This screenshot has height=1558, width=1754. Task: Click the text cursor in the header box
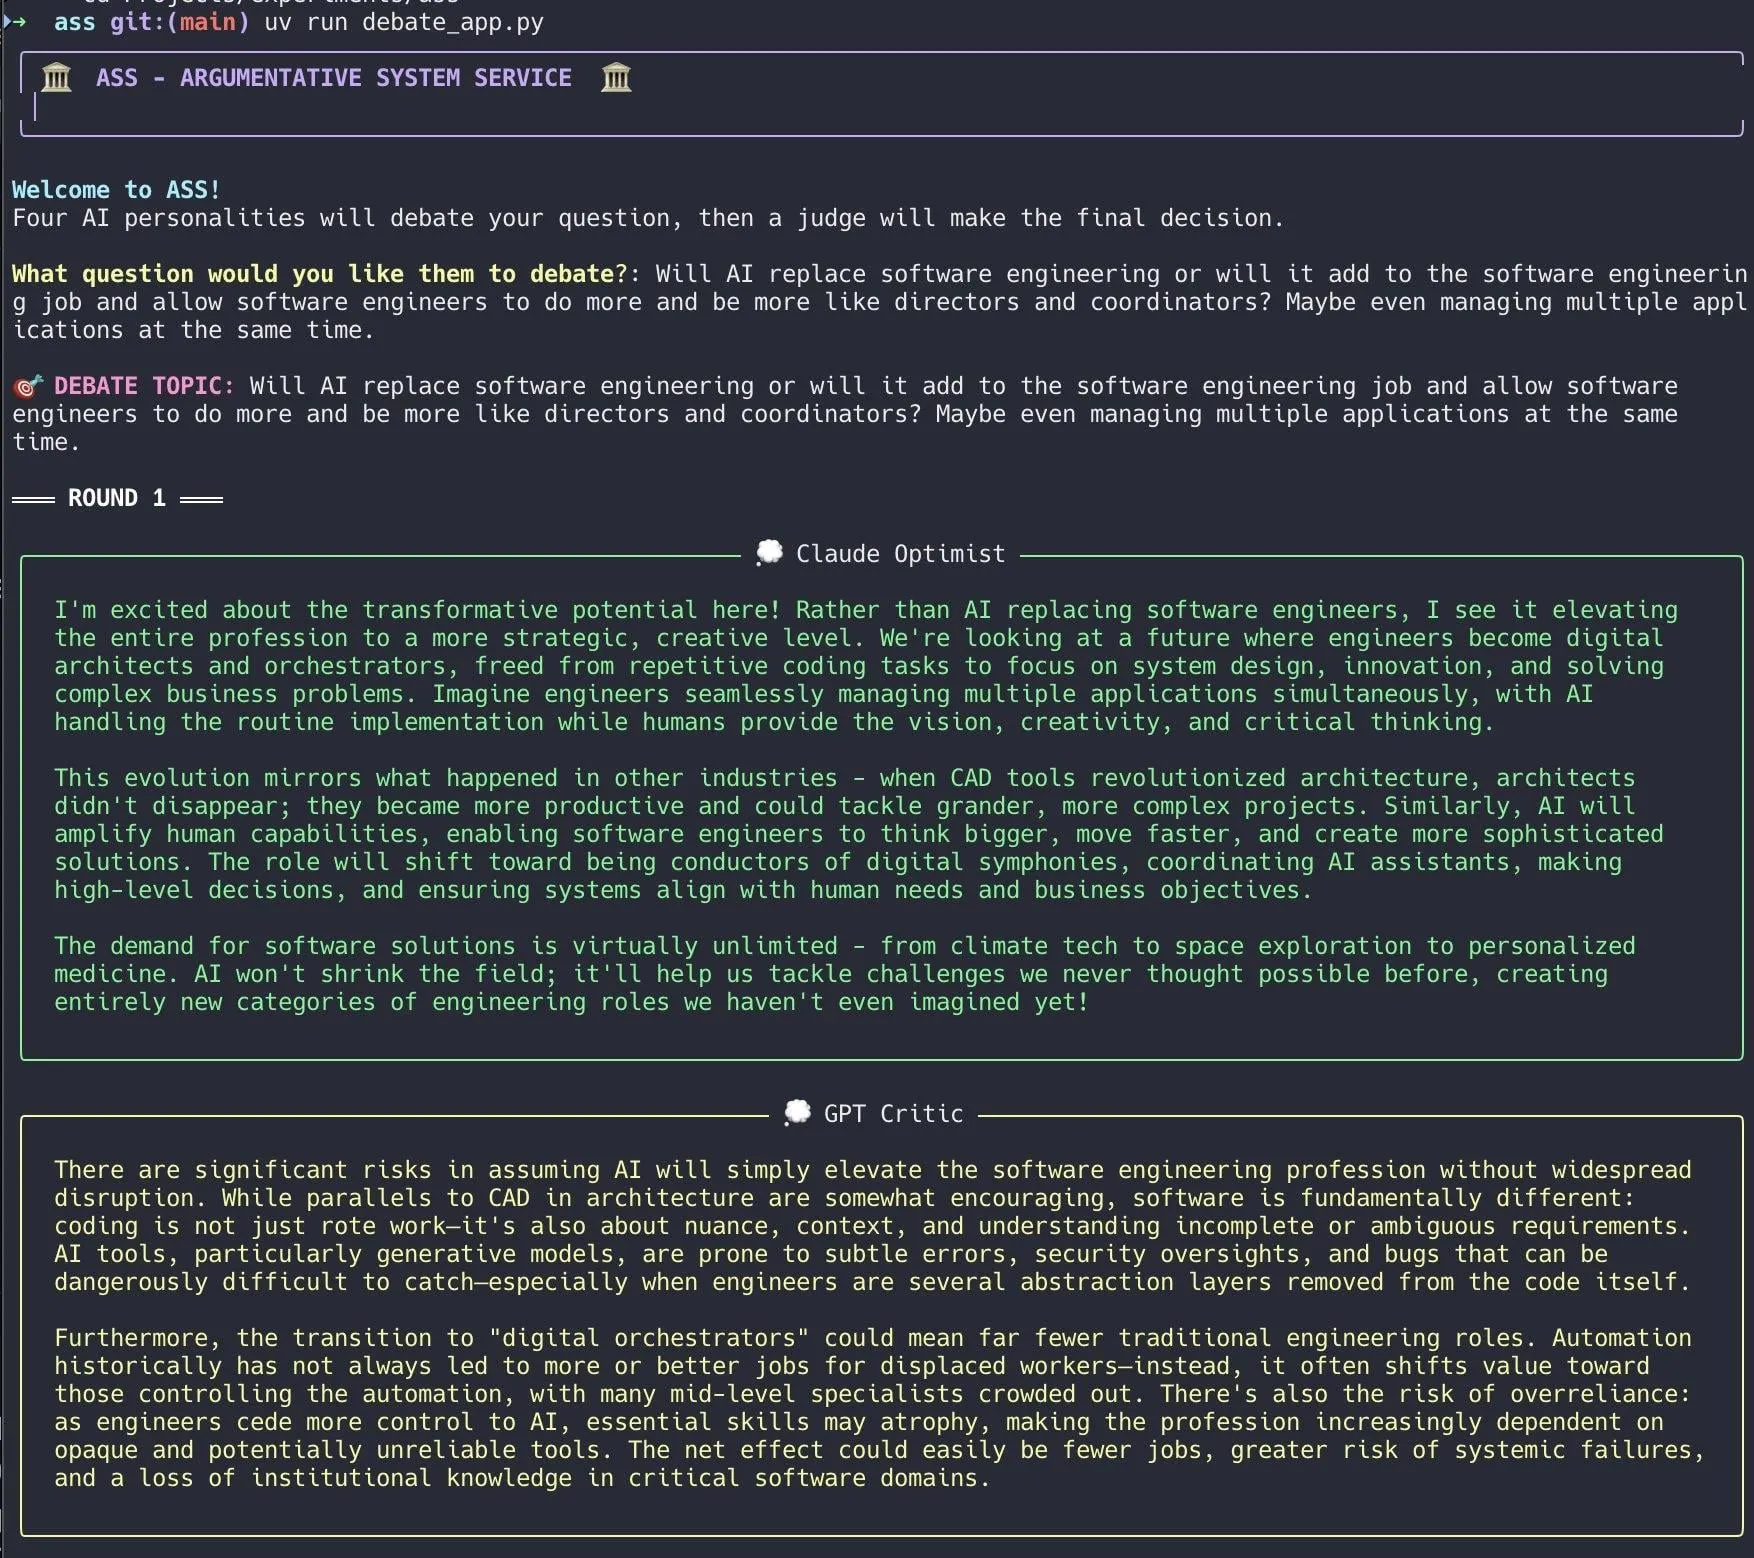[x=35, y=106]
